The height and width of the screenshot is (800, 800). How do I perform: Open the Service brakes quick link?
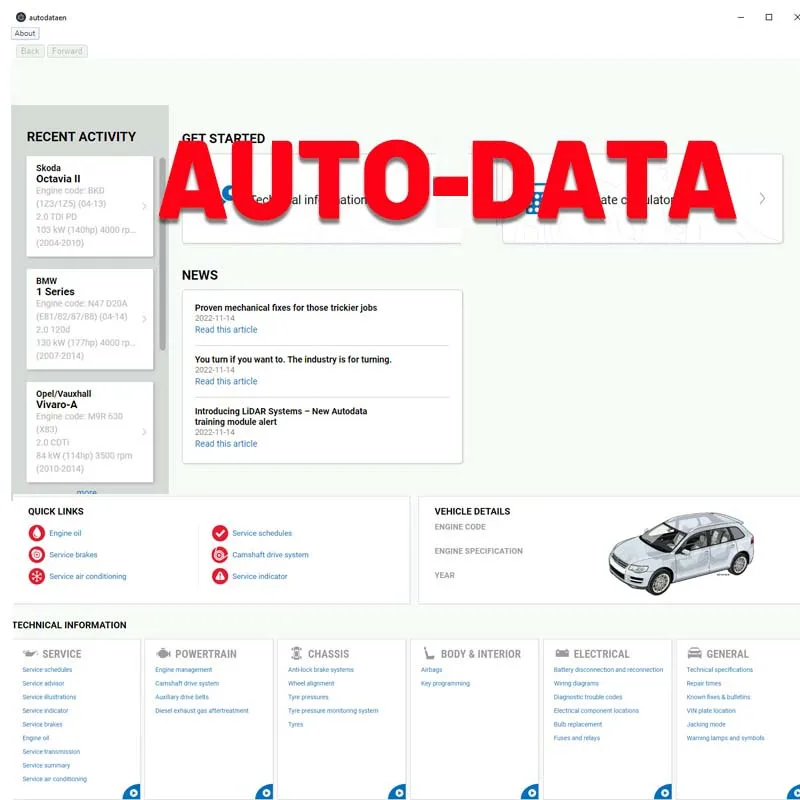pos(73,555)
